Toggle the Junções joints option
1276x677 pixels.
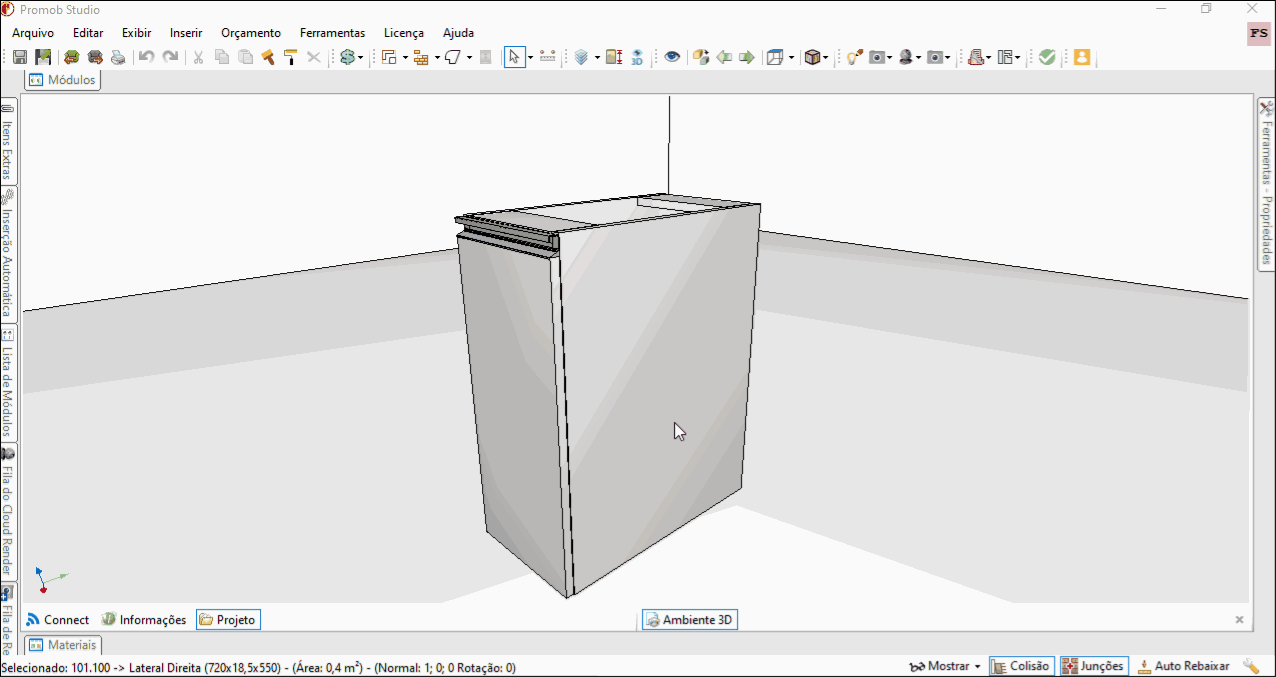1094,666
